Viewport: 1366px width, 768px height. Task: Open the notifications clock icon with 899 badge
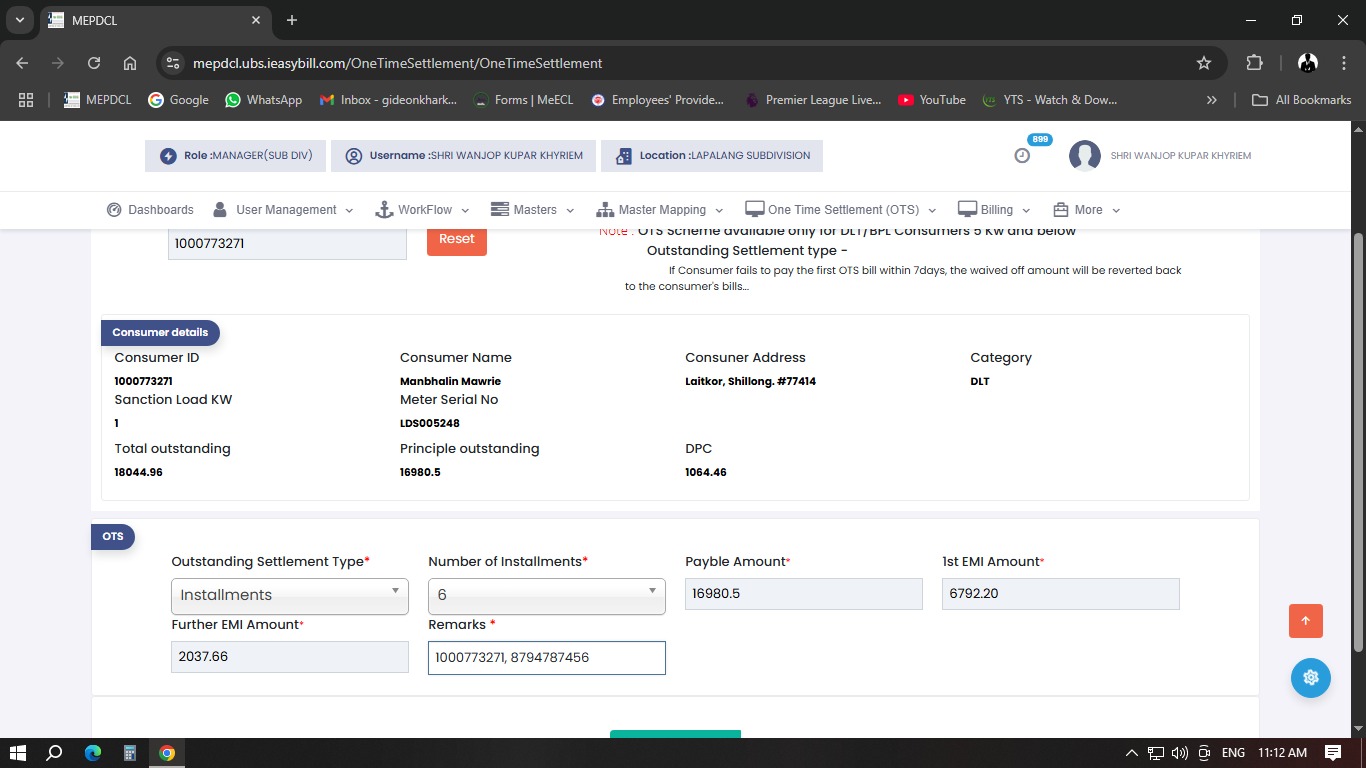tap(1022, 155)
